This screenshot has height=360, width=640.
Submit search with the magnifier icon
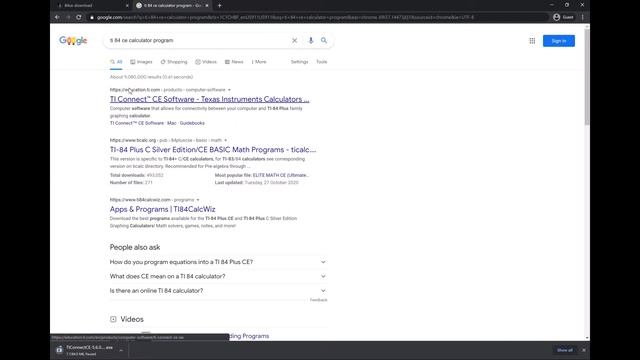tap(324, 40)
